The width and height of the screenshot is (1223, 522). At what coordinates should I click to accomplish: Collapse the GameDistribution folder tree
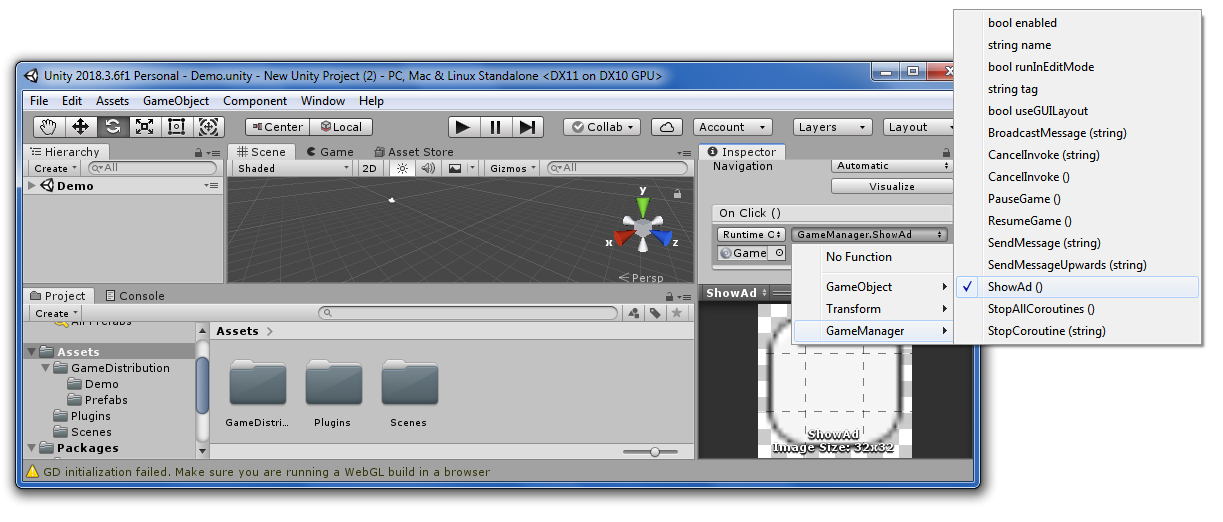tap(46, 368)
